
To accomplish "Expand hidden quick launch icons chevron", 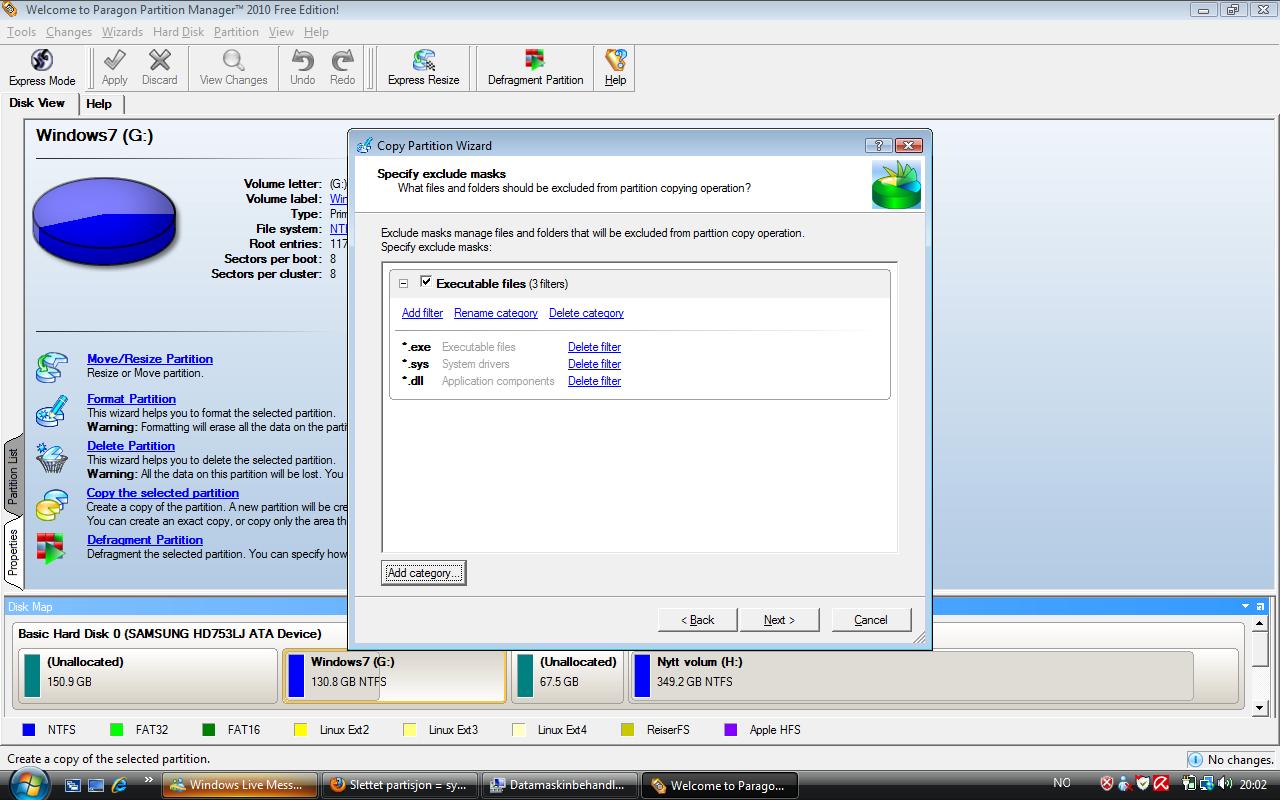I will click(x=149, y=779).
